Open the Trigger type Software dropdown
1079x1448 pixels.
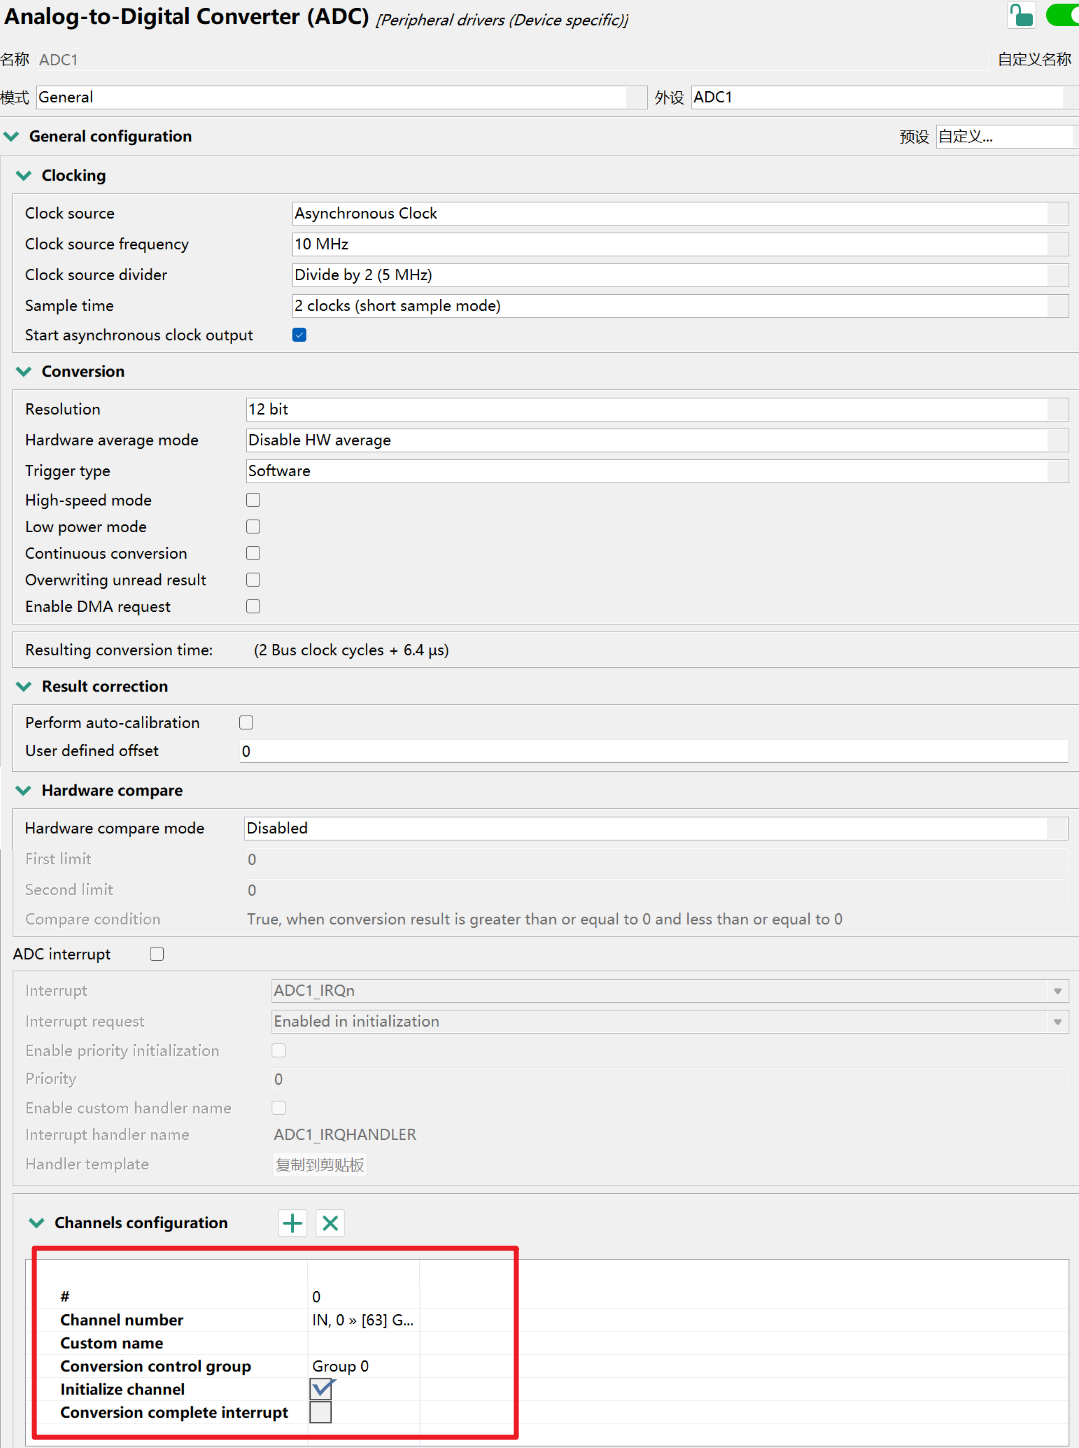pyautogui.click(x=655, y=471)
